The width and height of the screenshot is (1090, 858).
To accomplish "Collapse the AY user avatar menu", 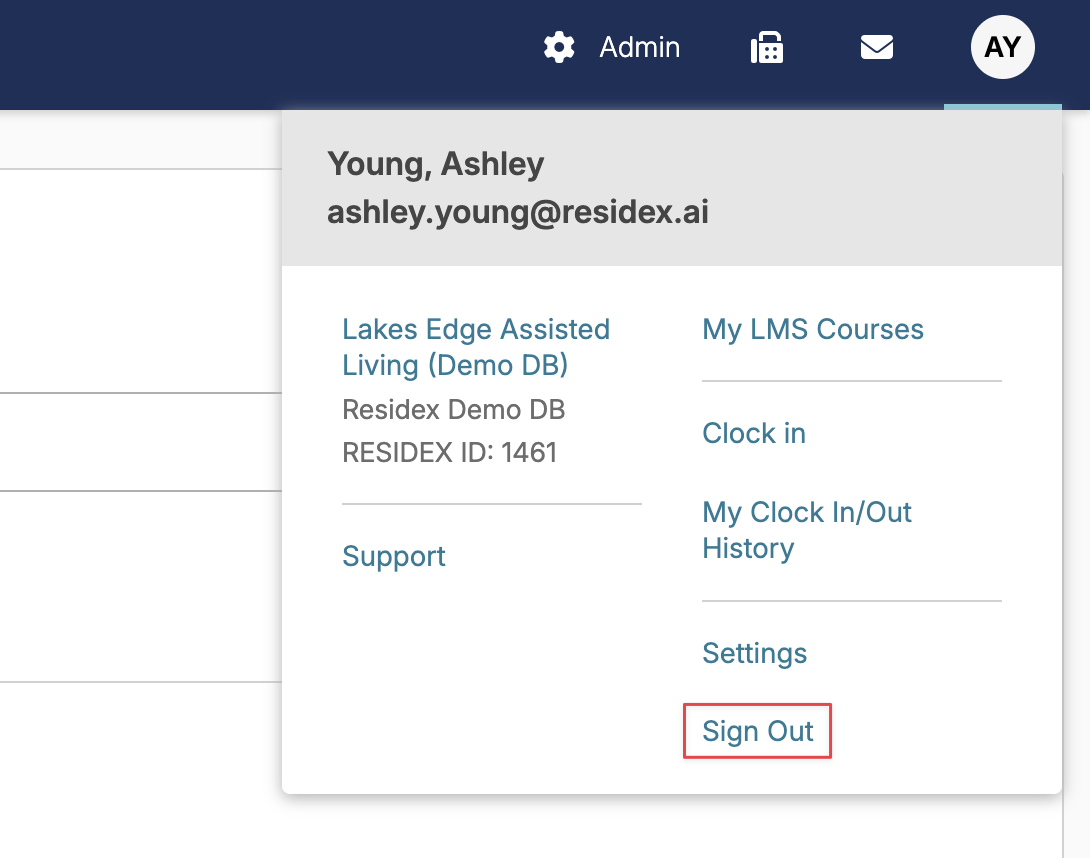I will [x=1002, y=48].
